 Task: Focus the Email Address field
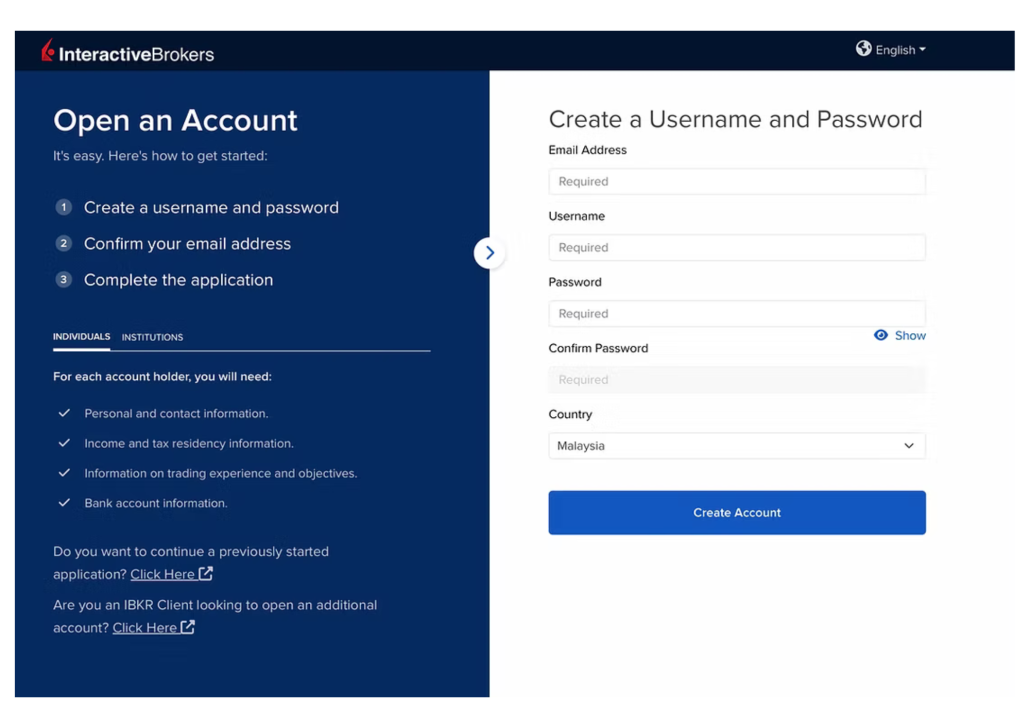[737, 181]
